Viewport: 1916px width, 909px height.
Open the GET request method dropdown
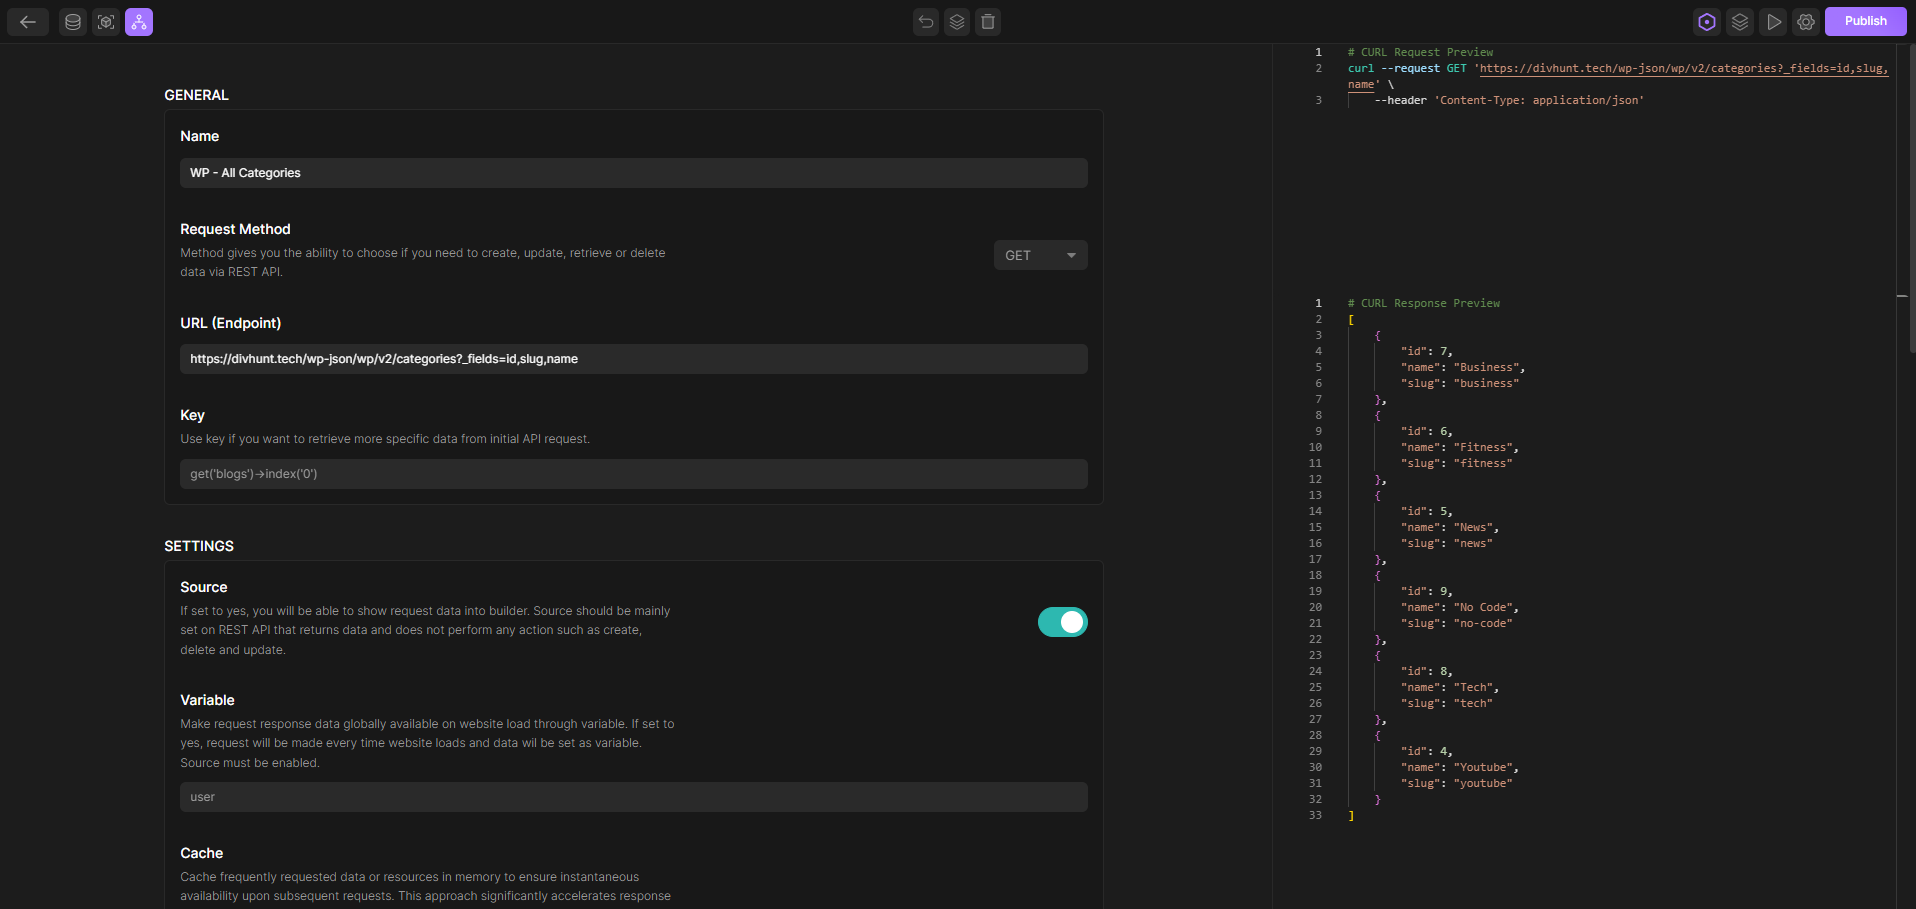[1041, 255]
